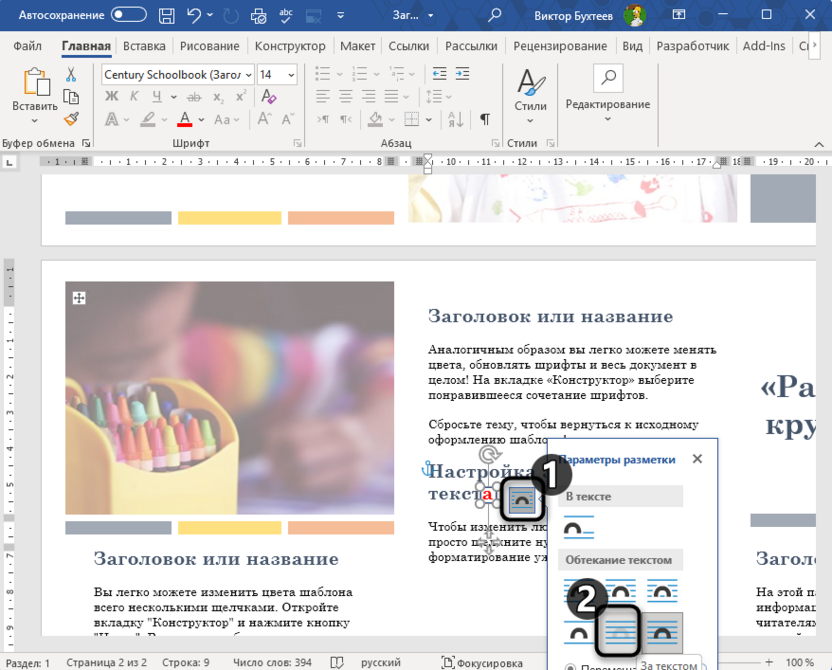Toggle paragraph marks ¶ display
The width and height of the screenshot is (832, 670).
[485, 119]
